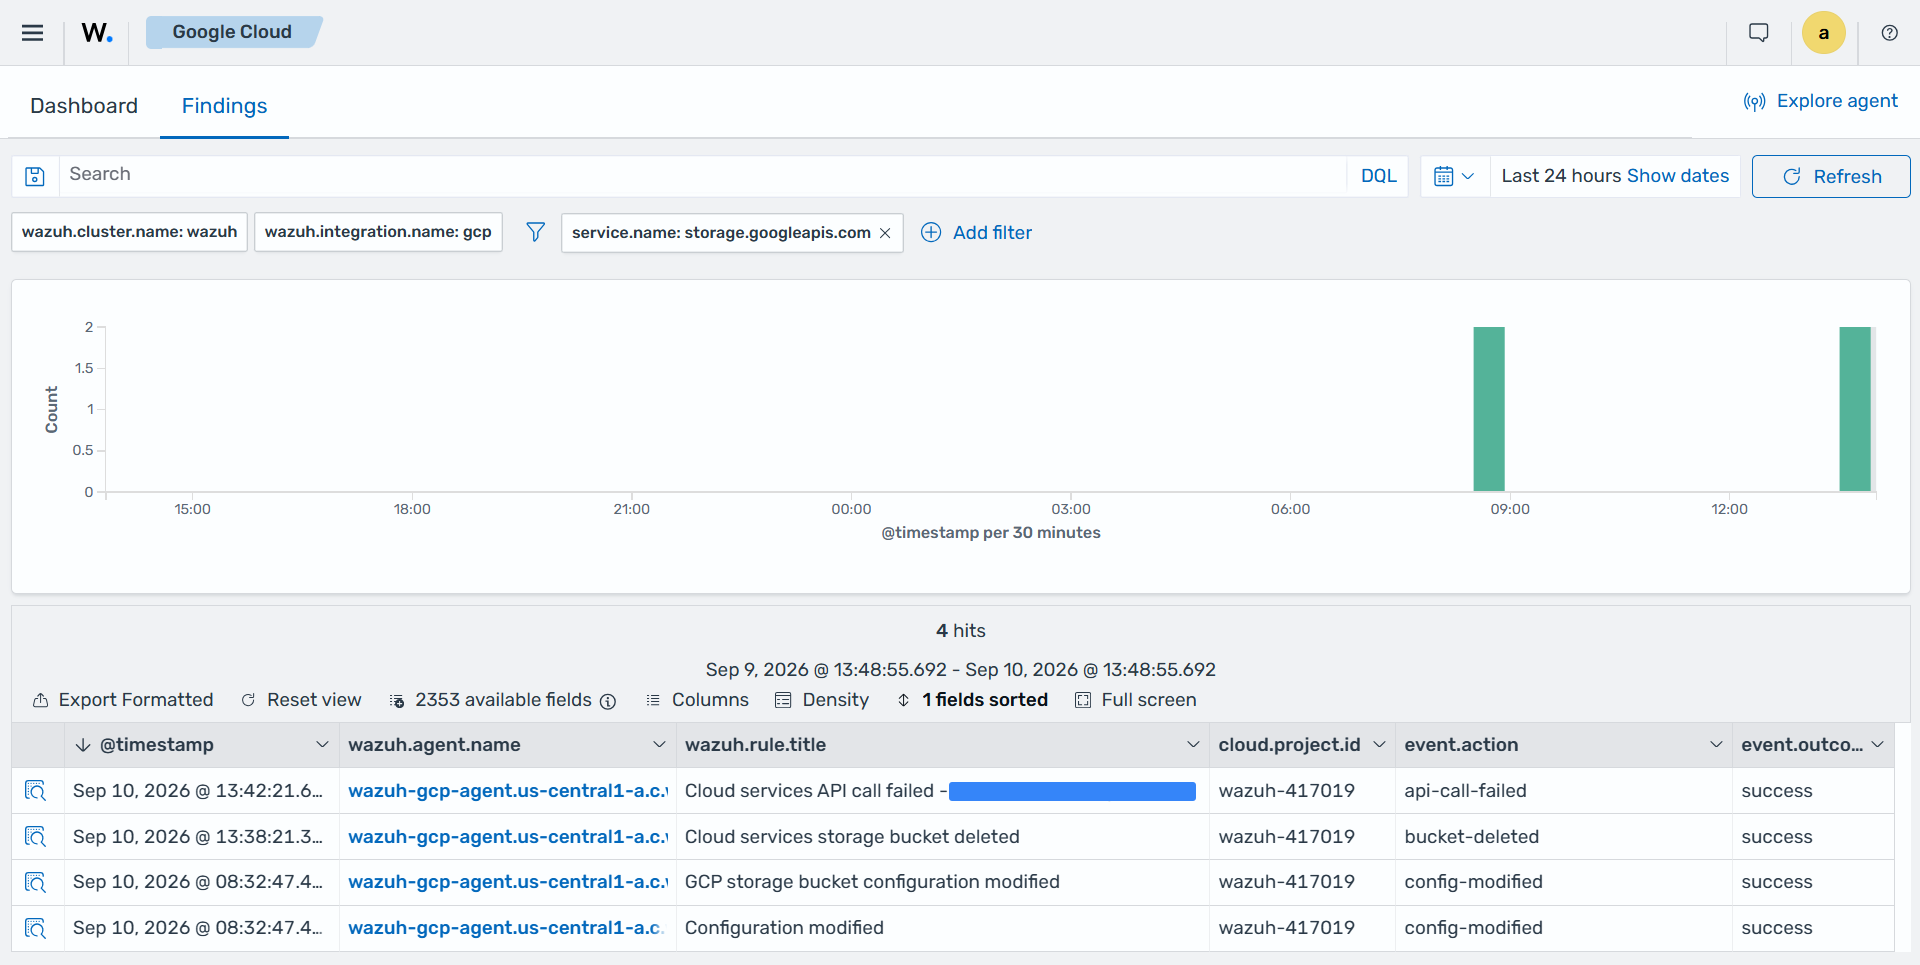Focus the Search query field

click(x=703, y=175)
